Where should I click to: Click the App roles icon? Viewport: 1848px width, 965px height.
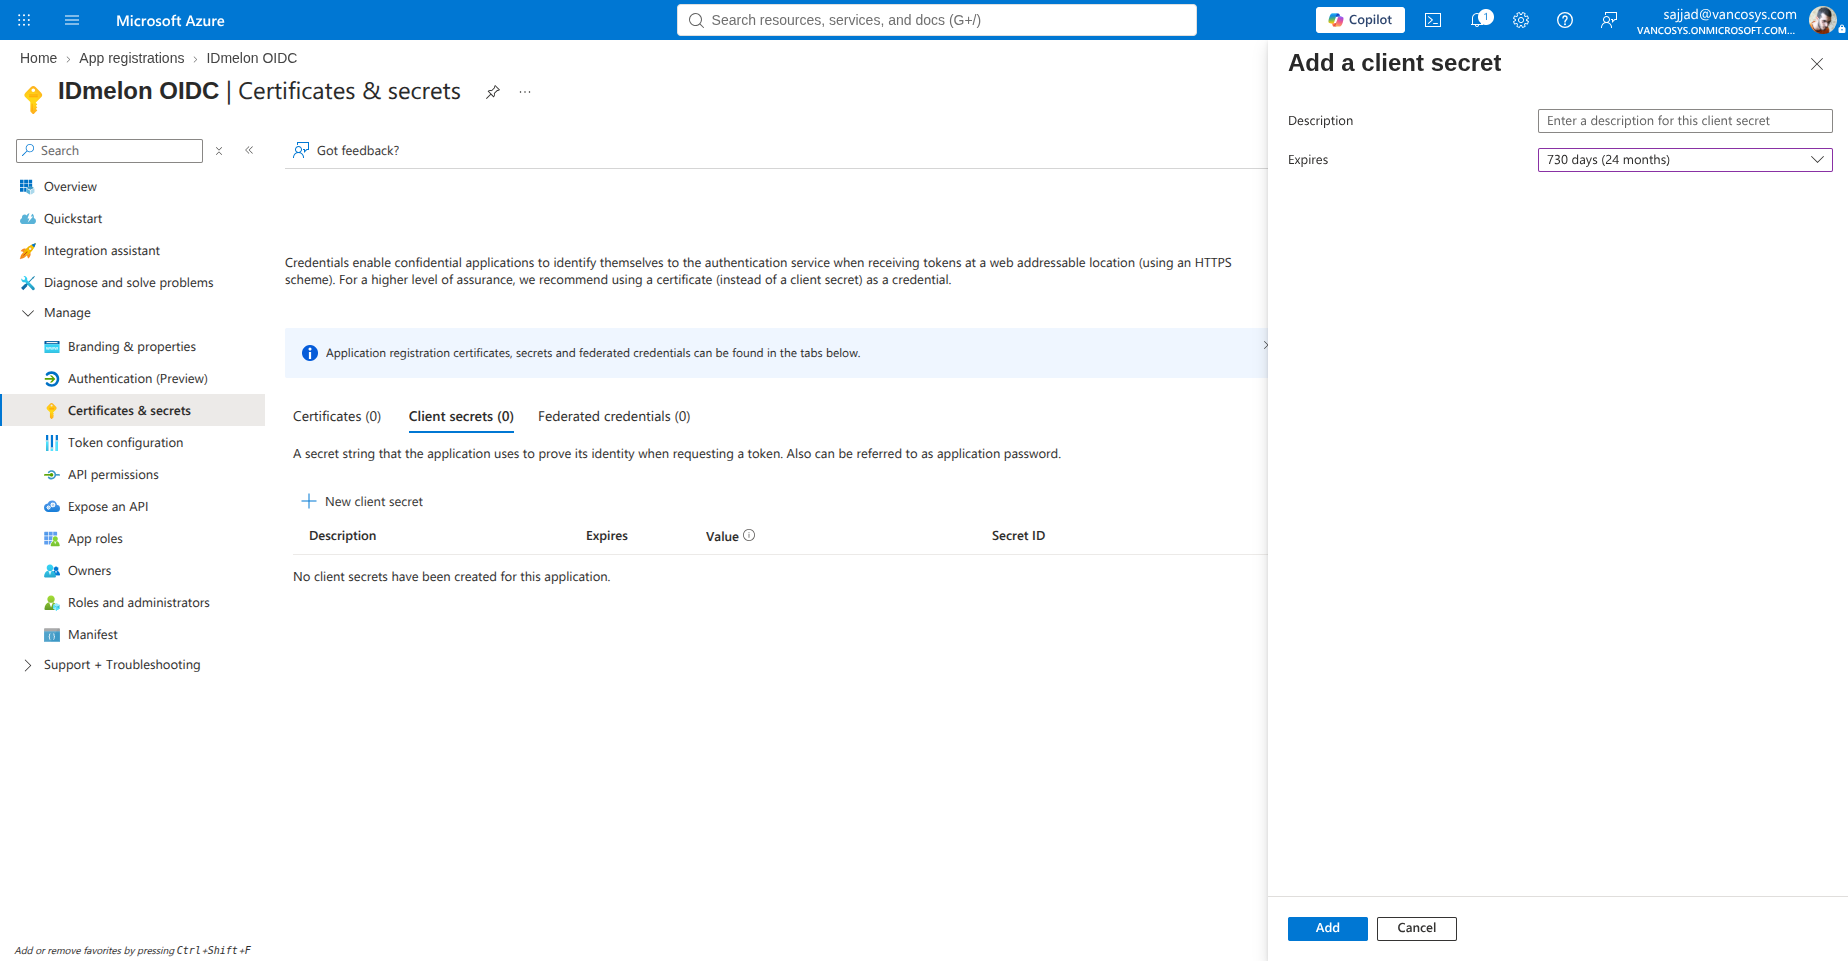tap(52, 539)
